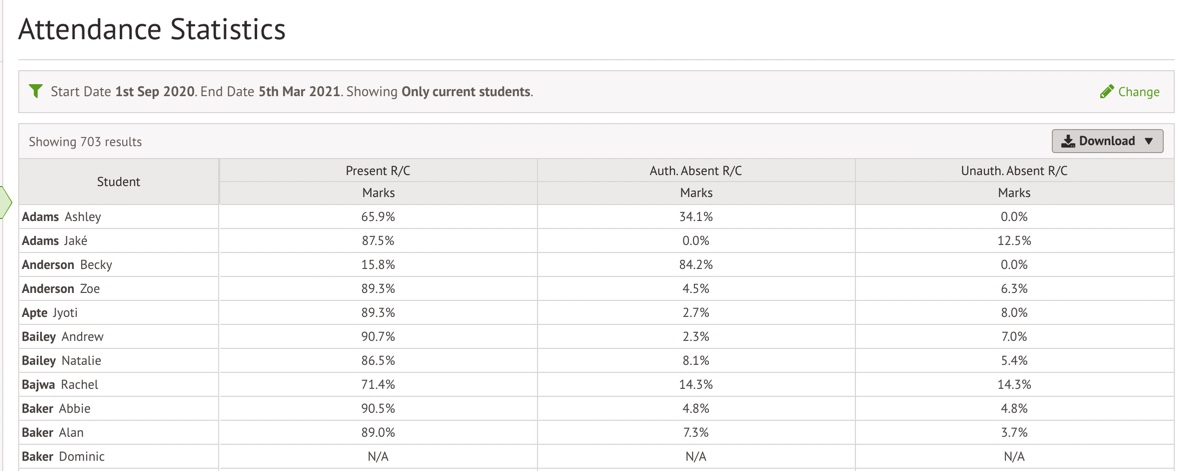Viewport: 1177px width, 471px height.
Task: Sort by the Student column header
Action: pos(119,182)
